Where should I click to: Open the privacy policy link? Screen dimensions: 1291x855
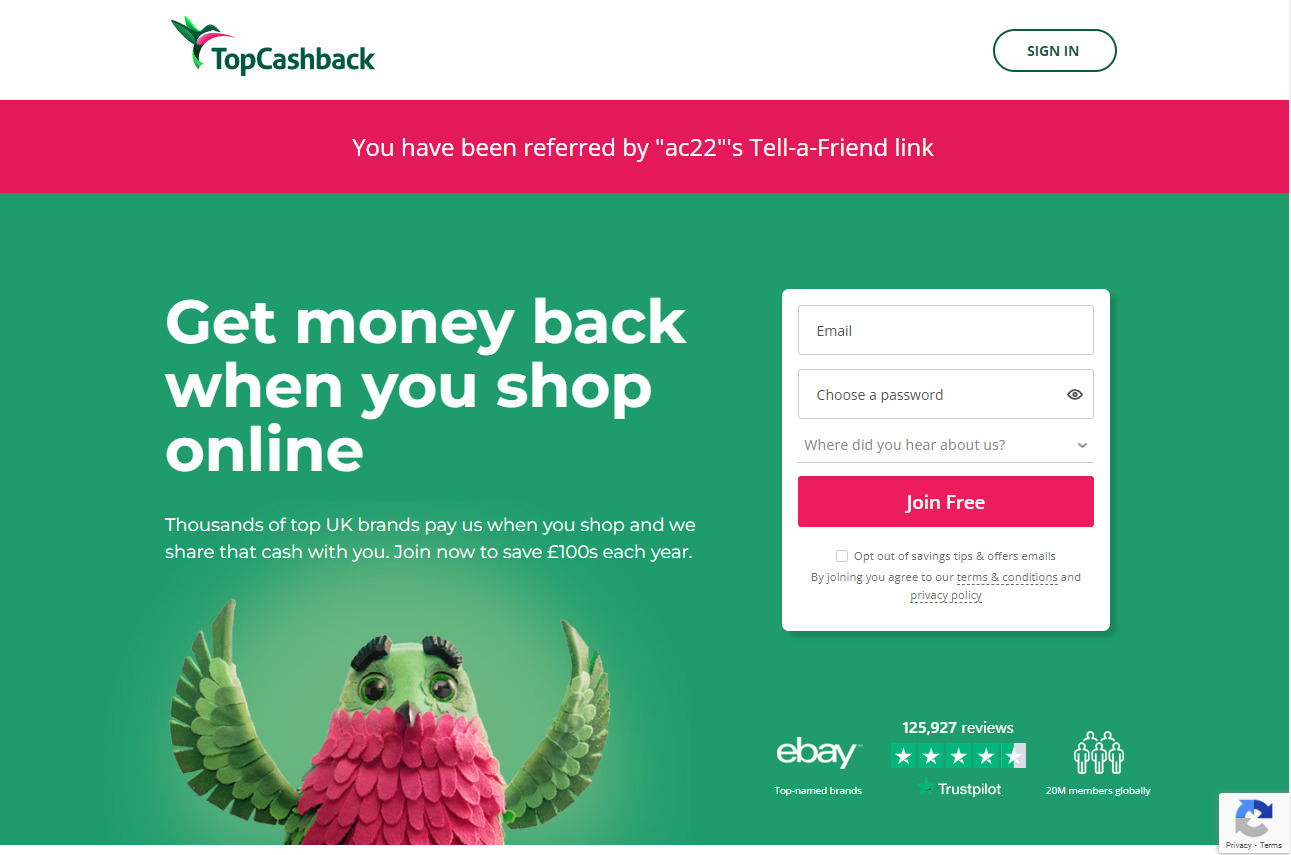click(946, 595)
